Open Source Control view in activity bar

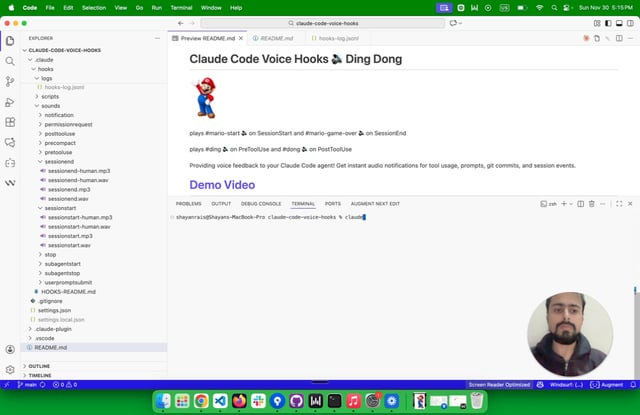click(10, 82)
